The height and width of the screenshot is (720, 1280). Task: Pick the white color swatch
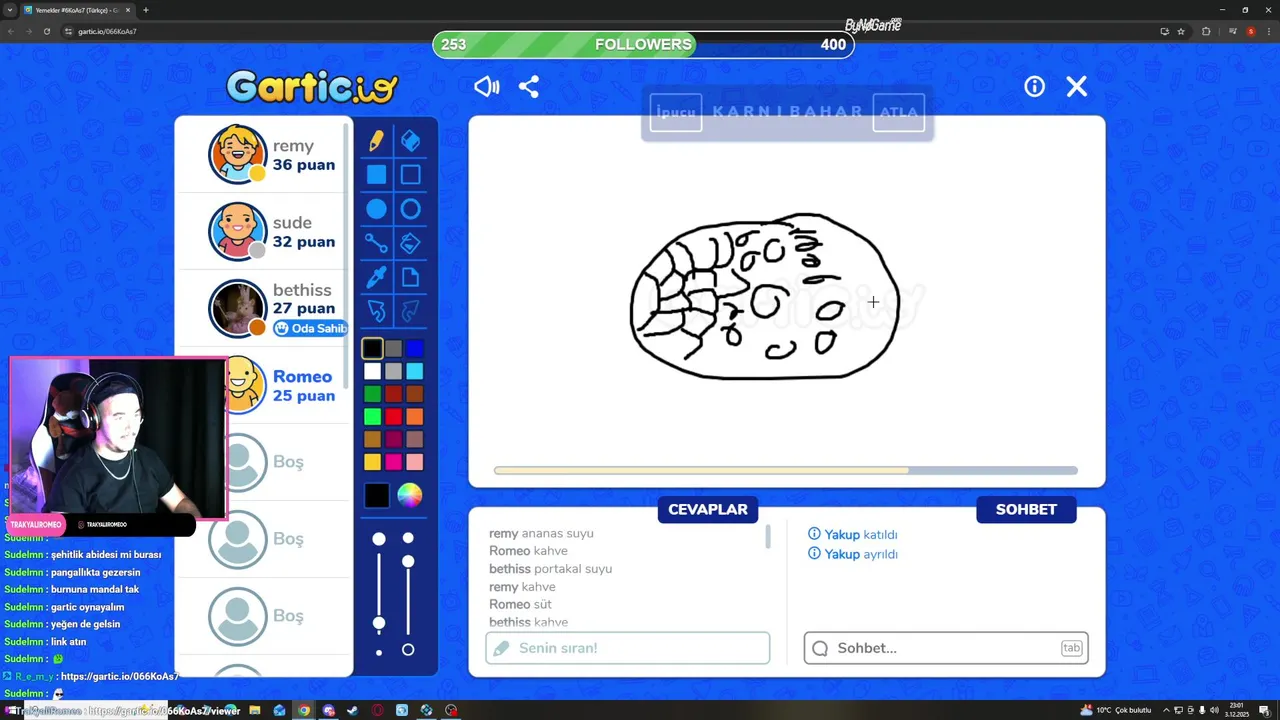click(x=372, y=371)
